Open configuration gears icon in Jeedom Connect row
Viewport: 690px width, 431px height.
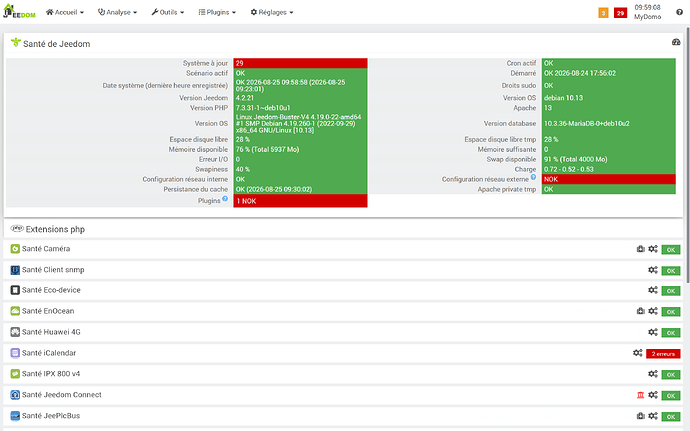tap(653, 394)
